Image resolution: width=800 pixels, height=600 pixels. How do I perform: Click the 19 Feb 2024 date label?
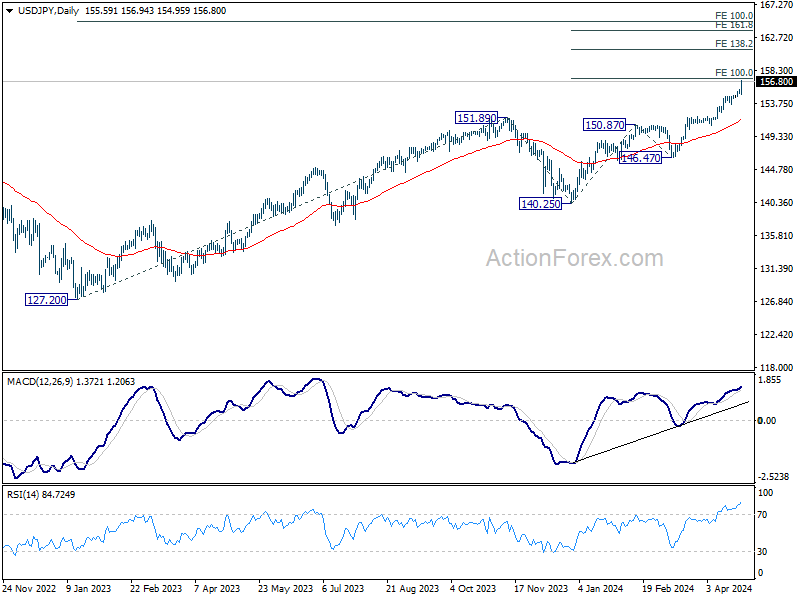point(668,589)
